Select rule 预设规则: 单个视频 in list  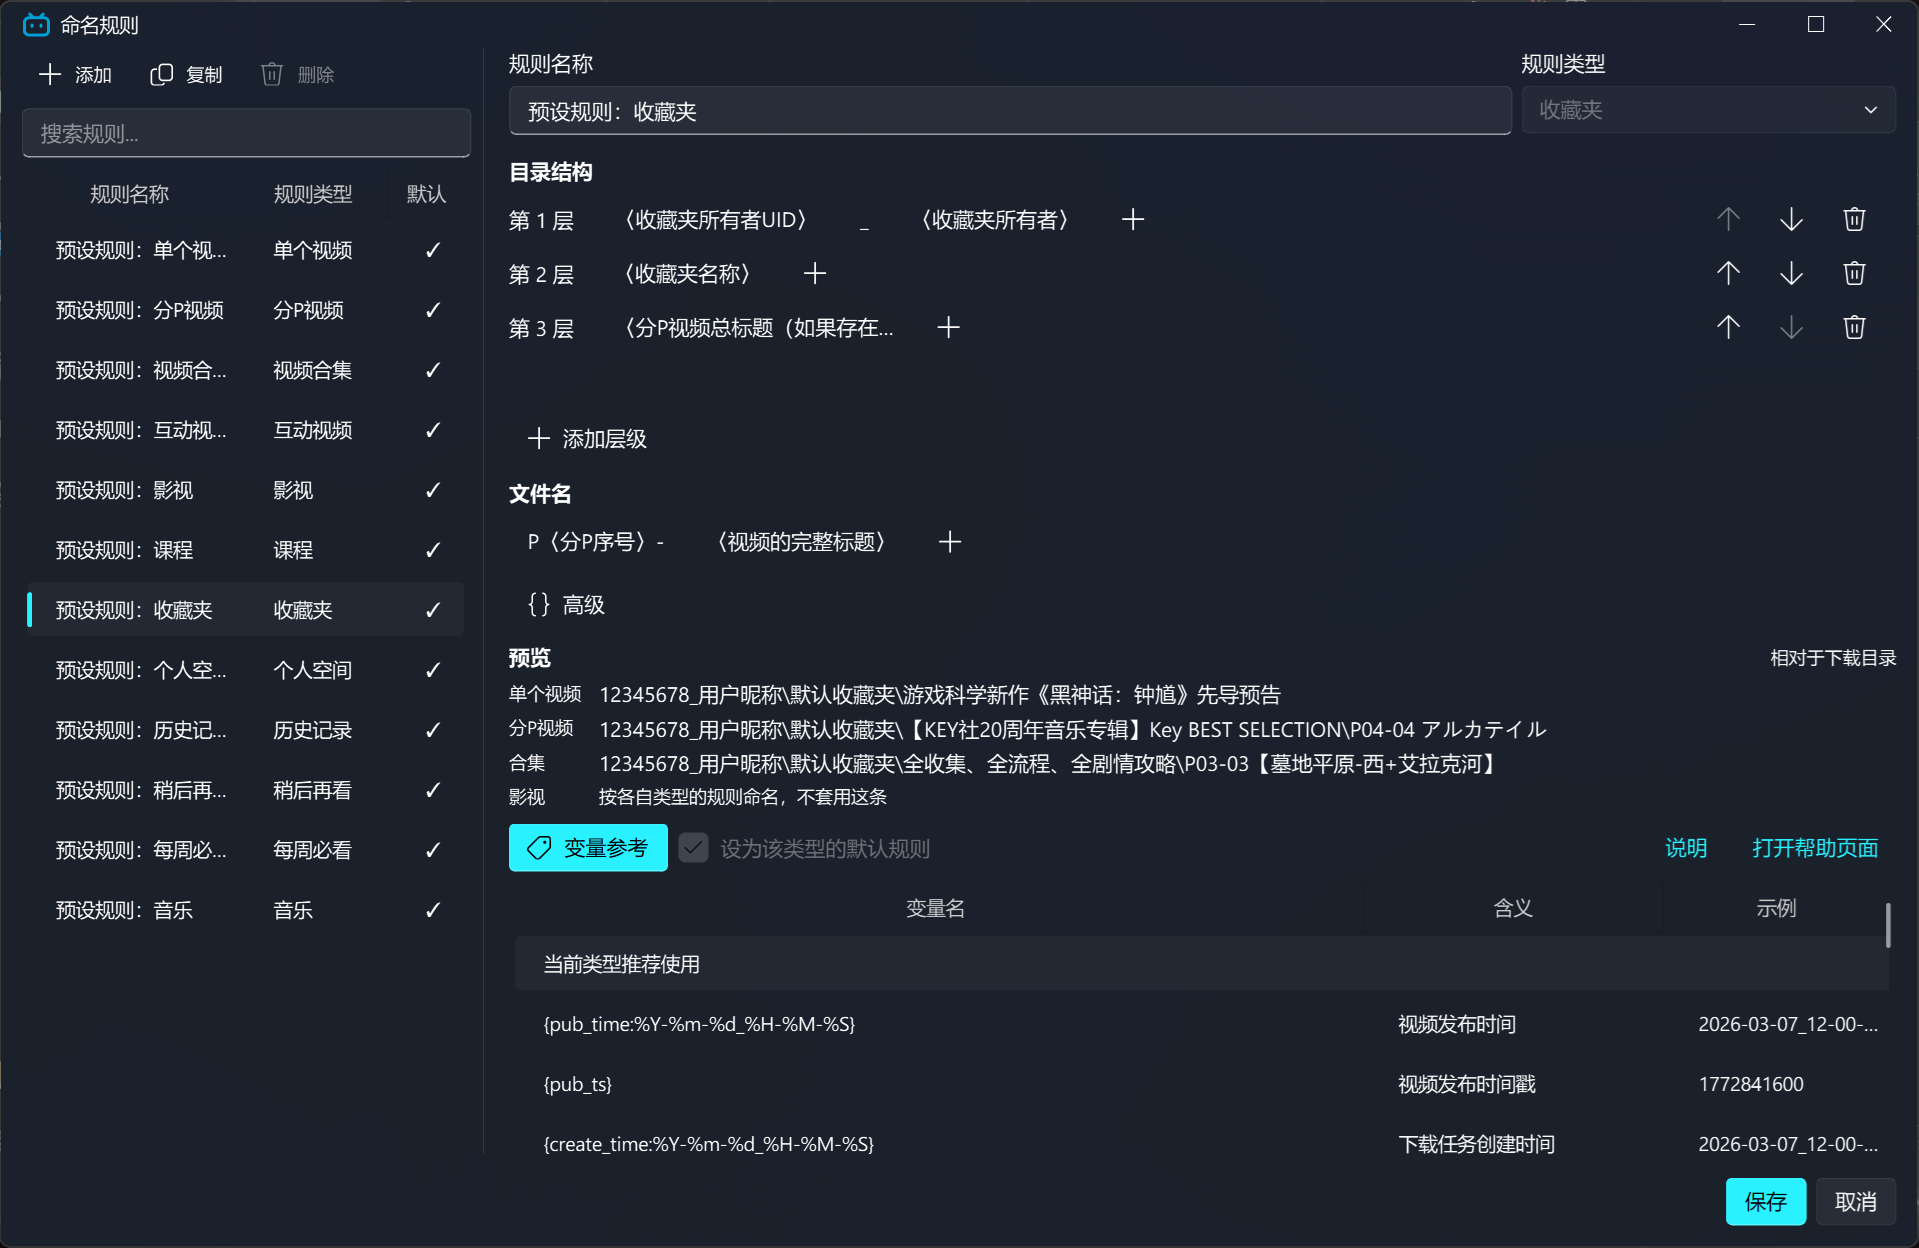tap(246, 250)
